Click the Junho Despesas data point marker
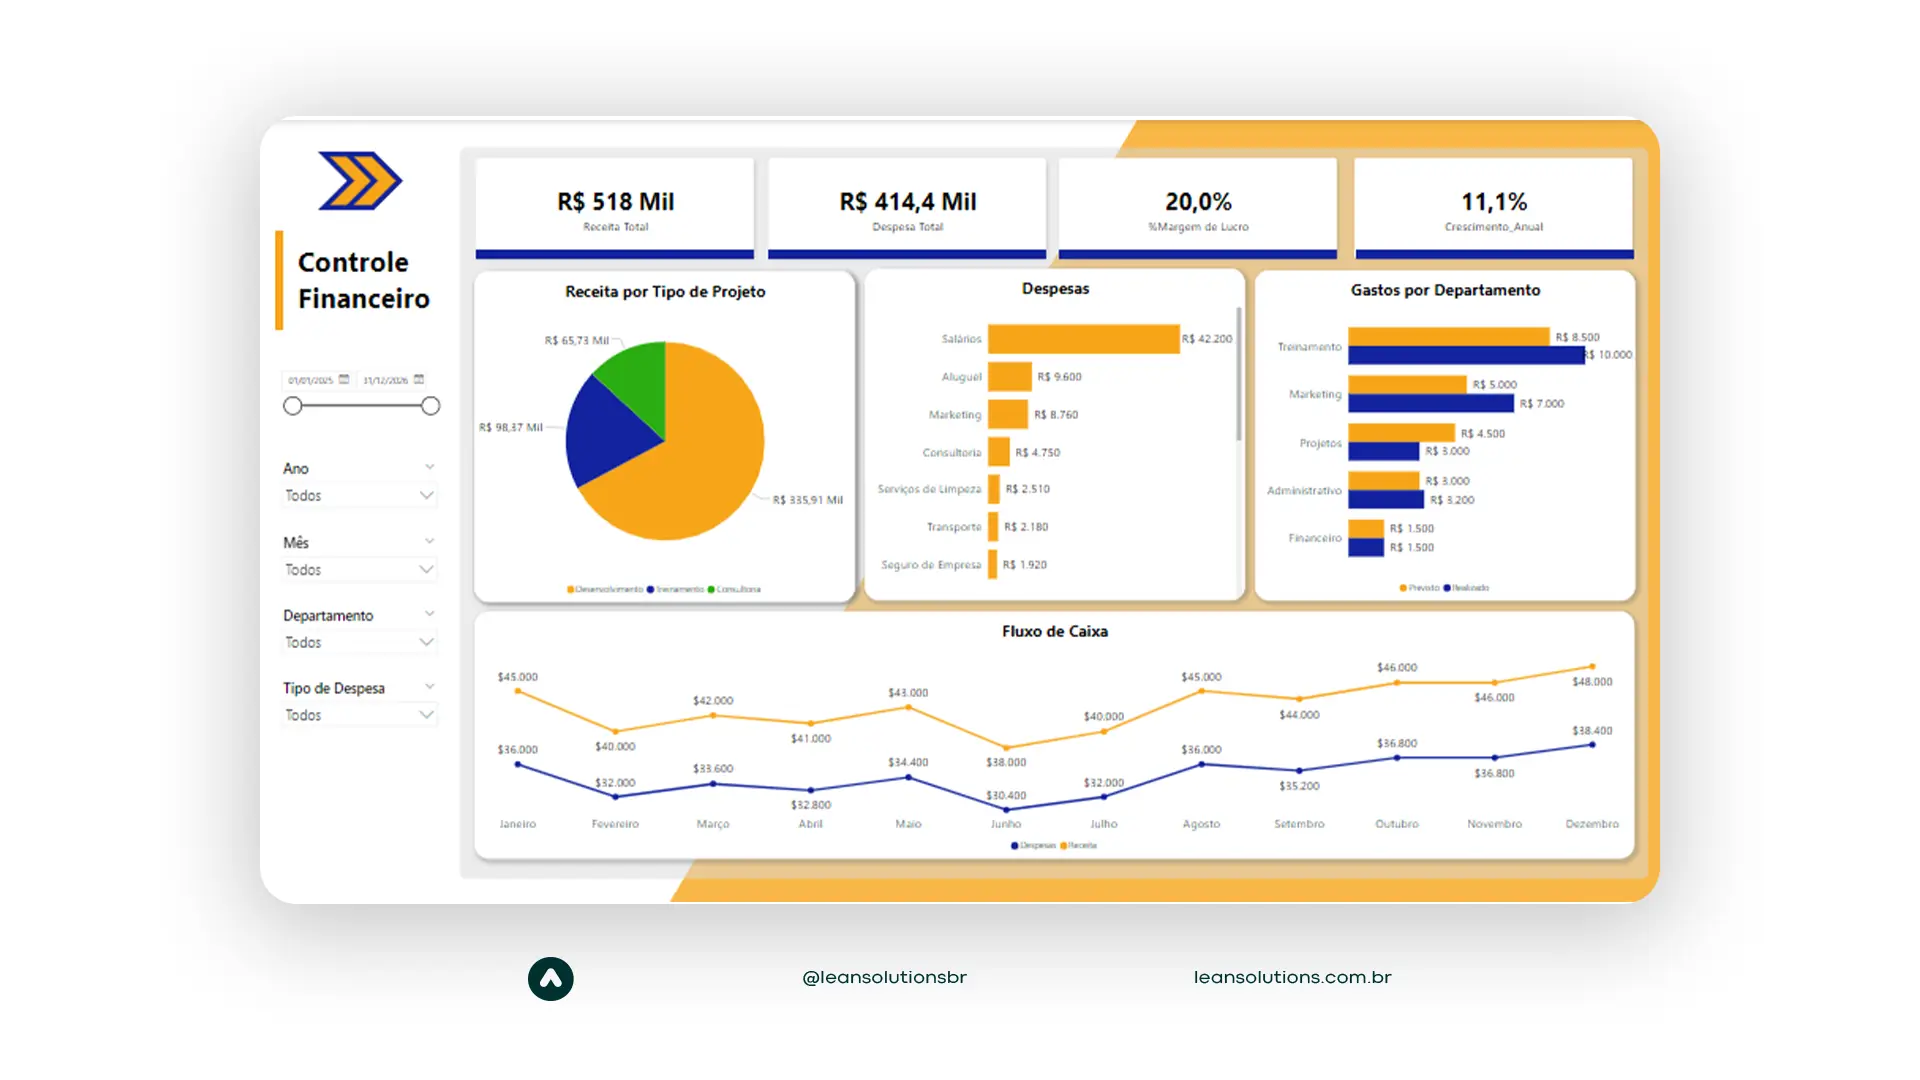The width and height of the screenshot is (1920, 1080). coord(1006,809)
